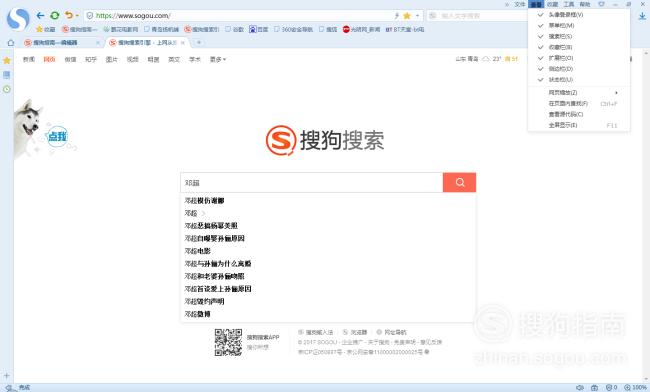Toggle 扩展栏(O) visibility
The width and height of the screenshot is (650, 392).
click(x=579, y=58)
